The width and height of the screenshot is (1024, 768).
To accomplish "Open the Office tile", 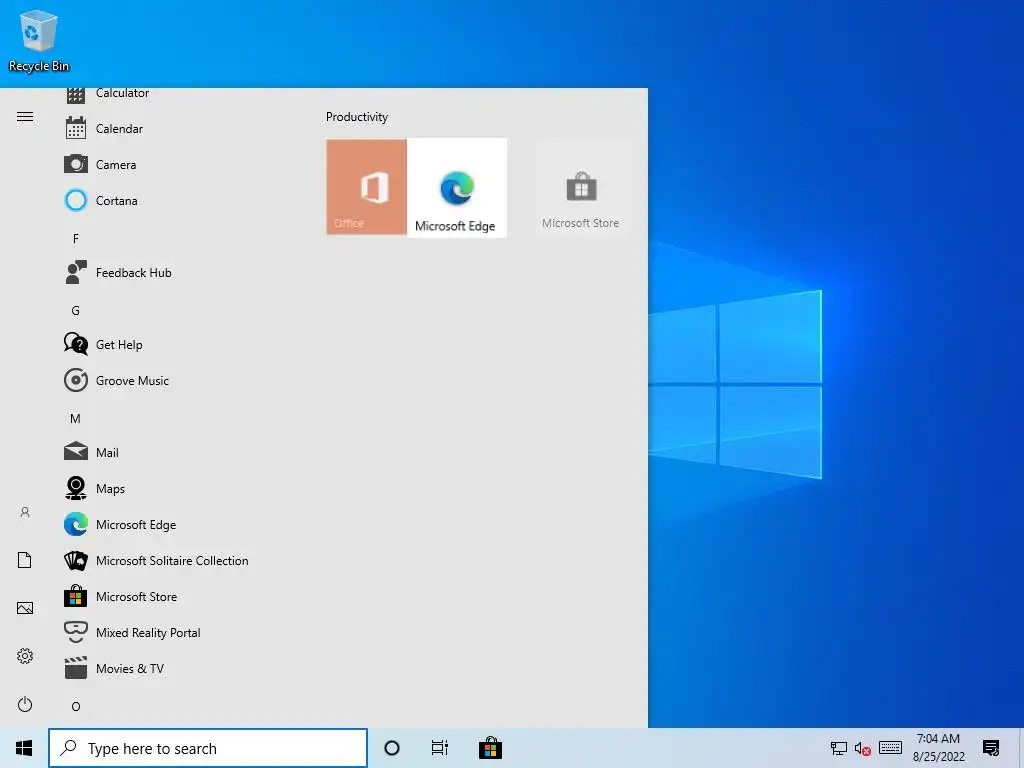I will [366, 187].
